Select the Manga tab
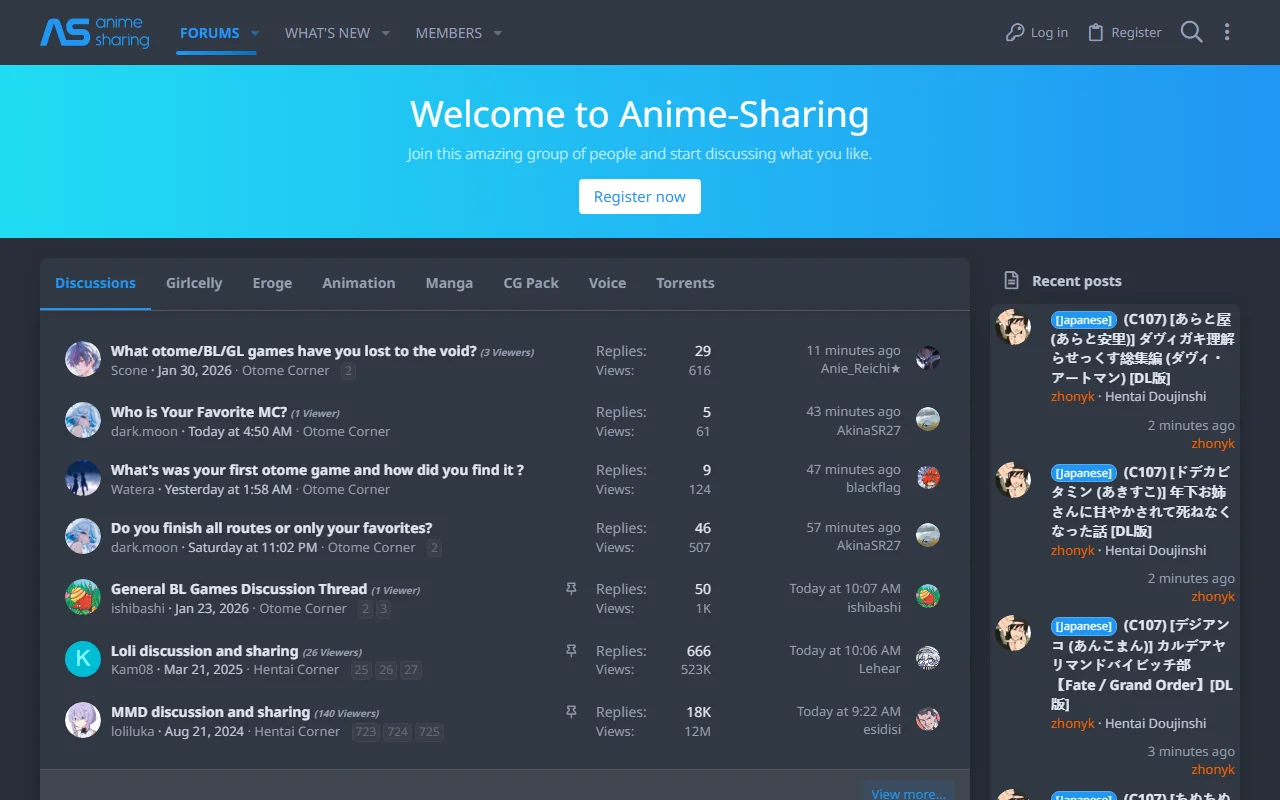Screen dimensions: 1280x800 pos(449,283)
